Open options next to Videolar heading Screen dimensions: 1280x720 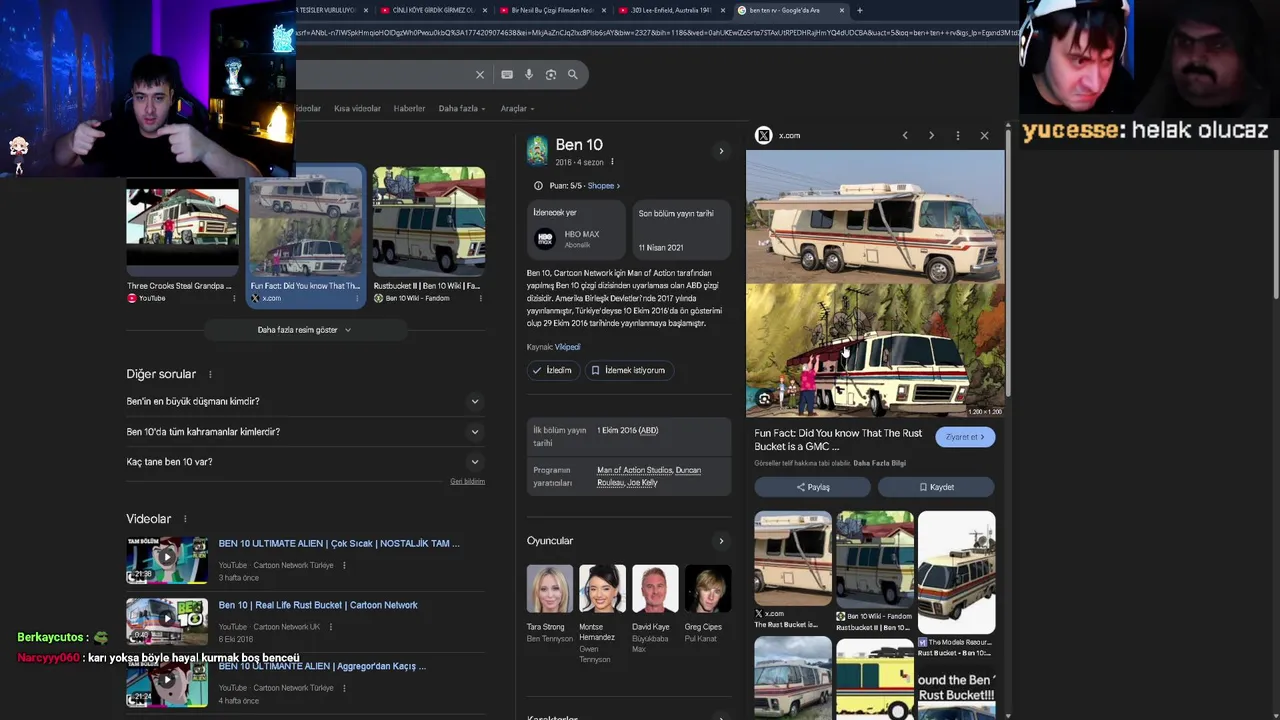(185, 519)
